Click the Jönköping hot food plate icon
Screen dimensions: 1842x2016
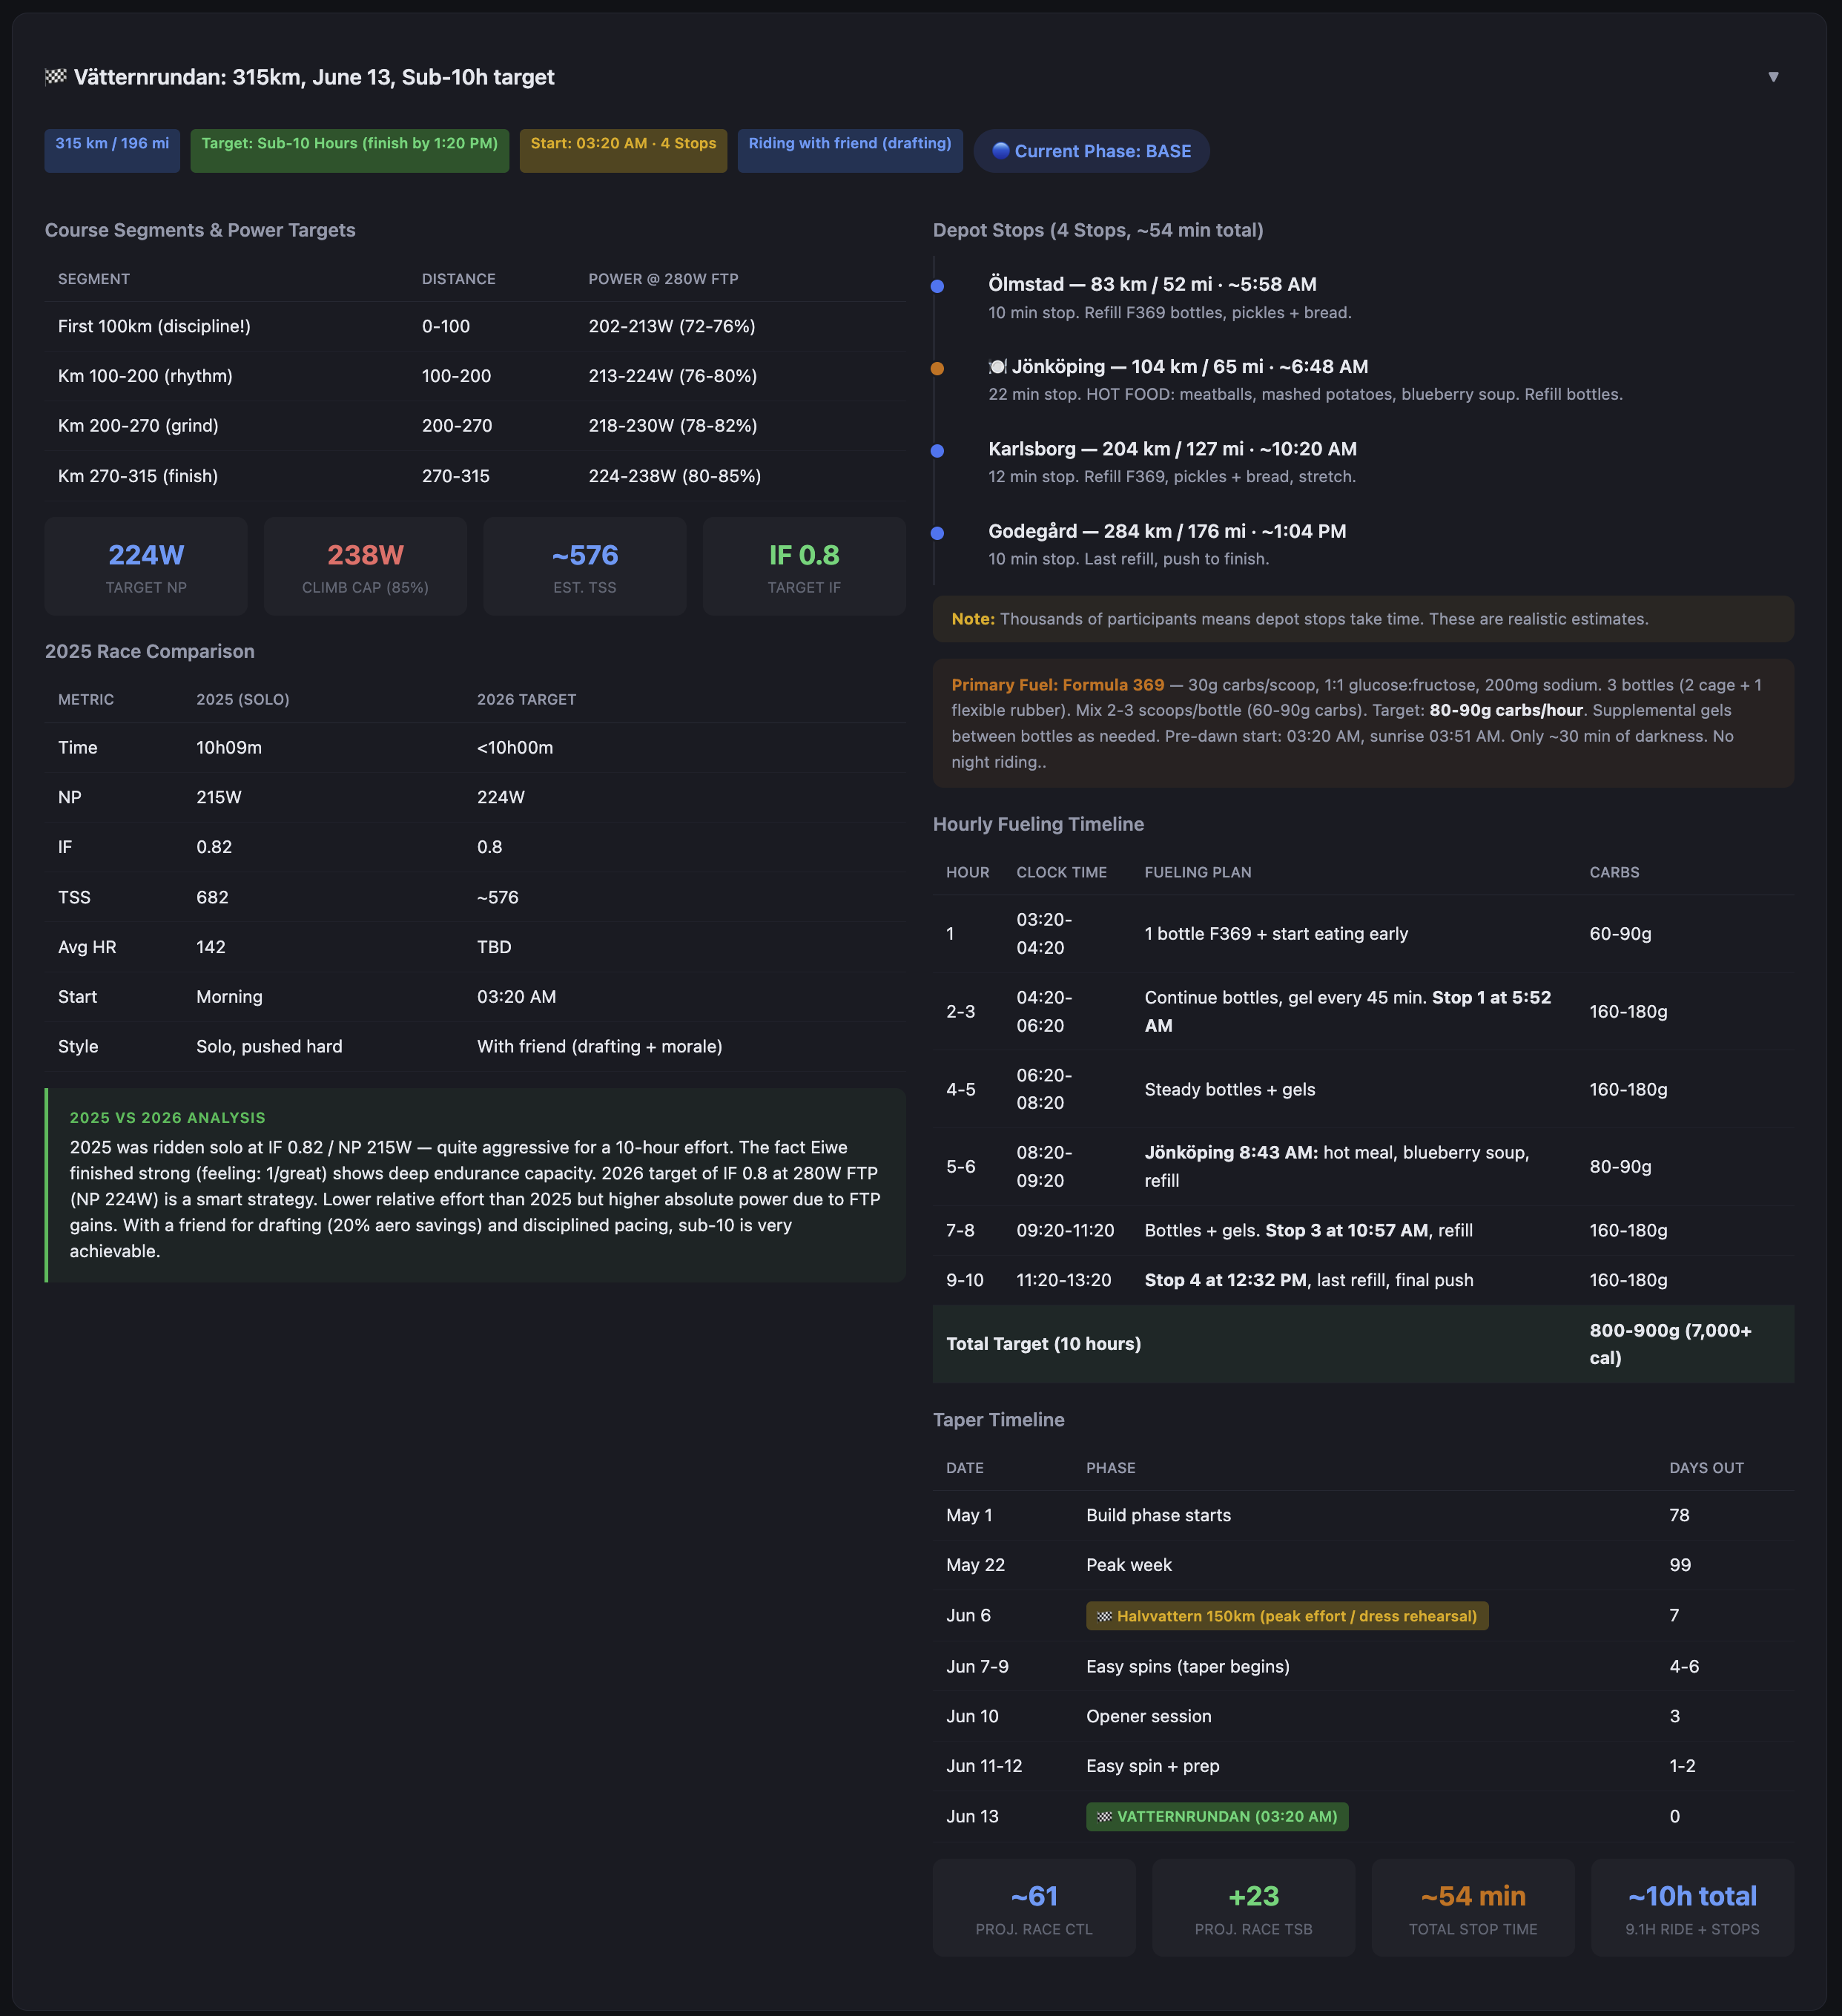(997, 367)
